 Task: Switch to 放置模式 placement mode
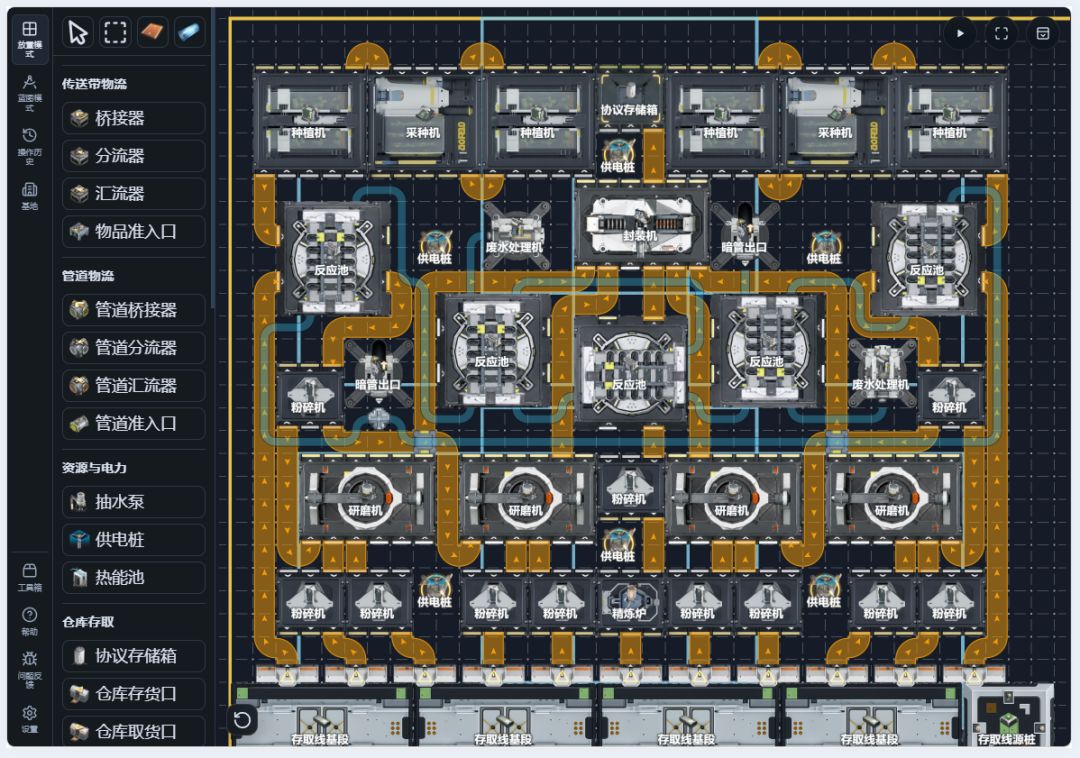click(x=30, y=39)
